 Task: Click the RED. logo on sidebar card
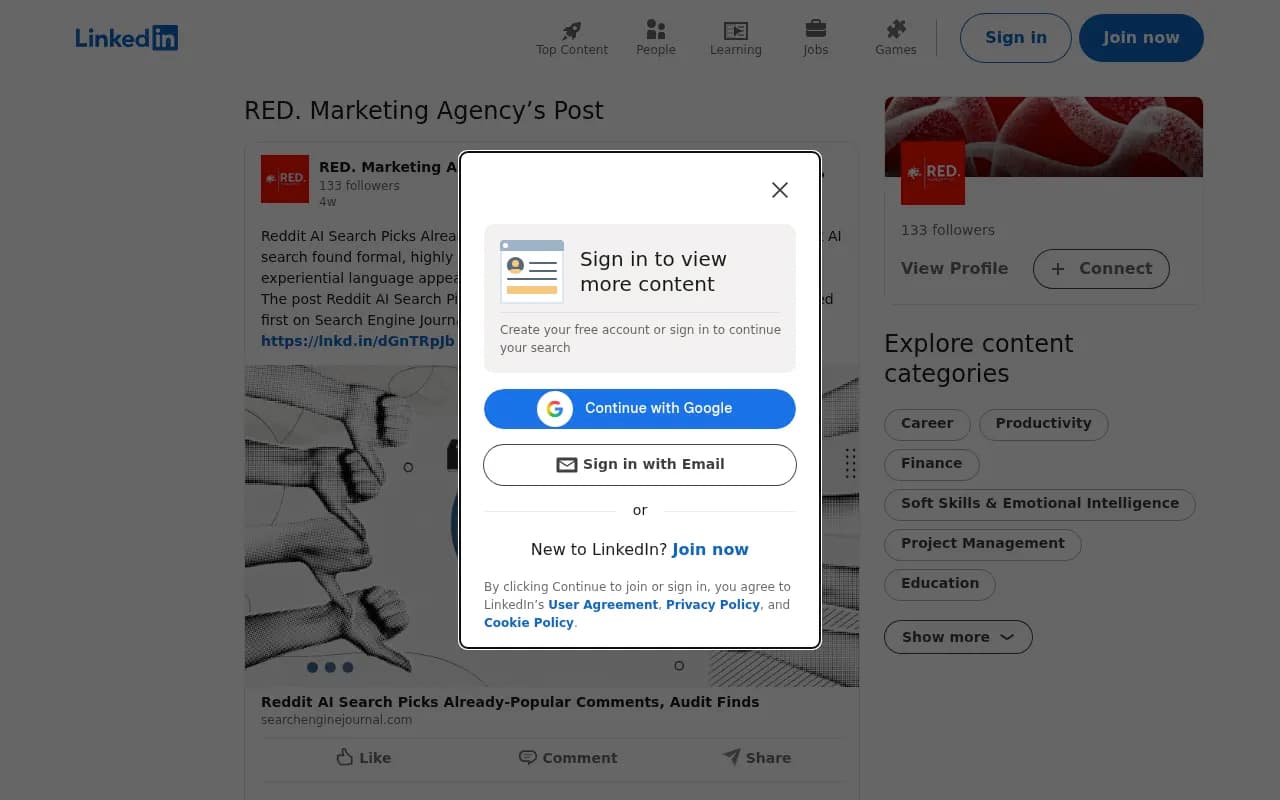[x=933, y=173]
